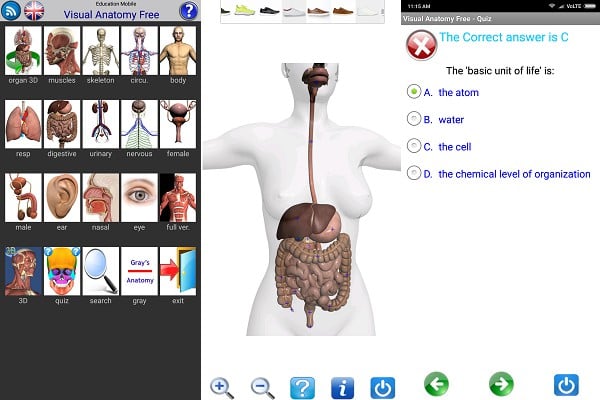The image size is (600, 400).
Task: Open the digestive system section
Action: pyautogui.click(x=62, y=124)
